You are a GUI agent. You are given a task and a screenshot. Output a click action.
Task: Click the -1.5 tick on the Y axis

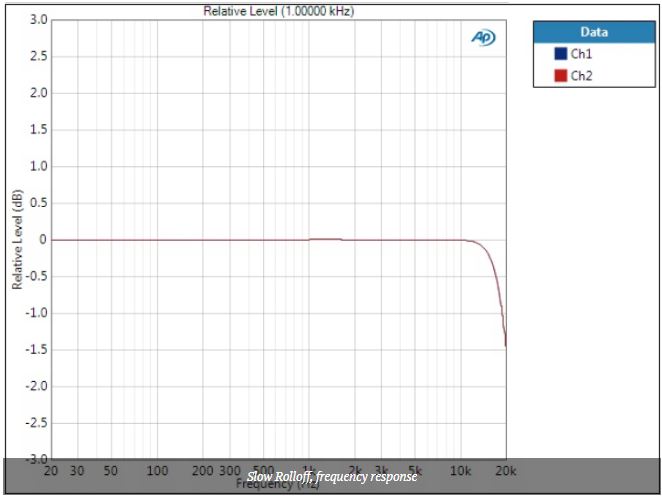36,349
